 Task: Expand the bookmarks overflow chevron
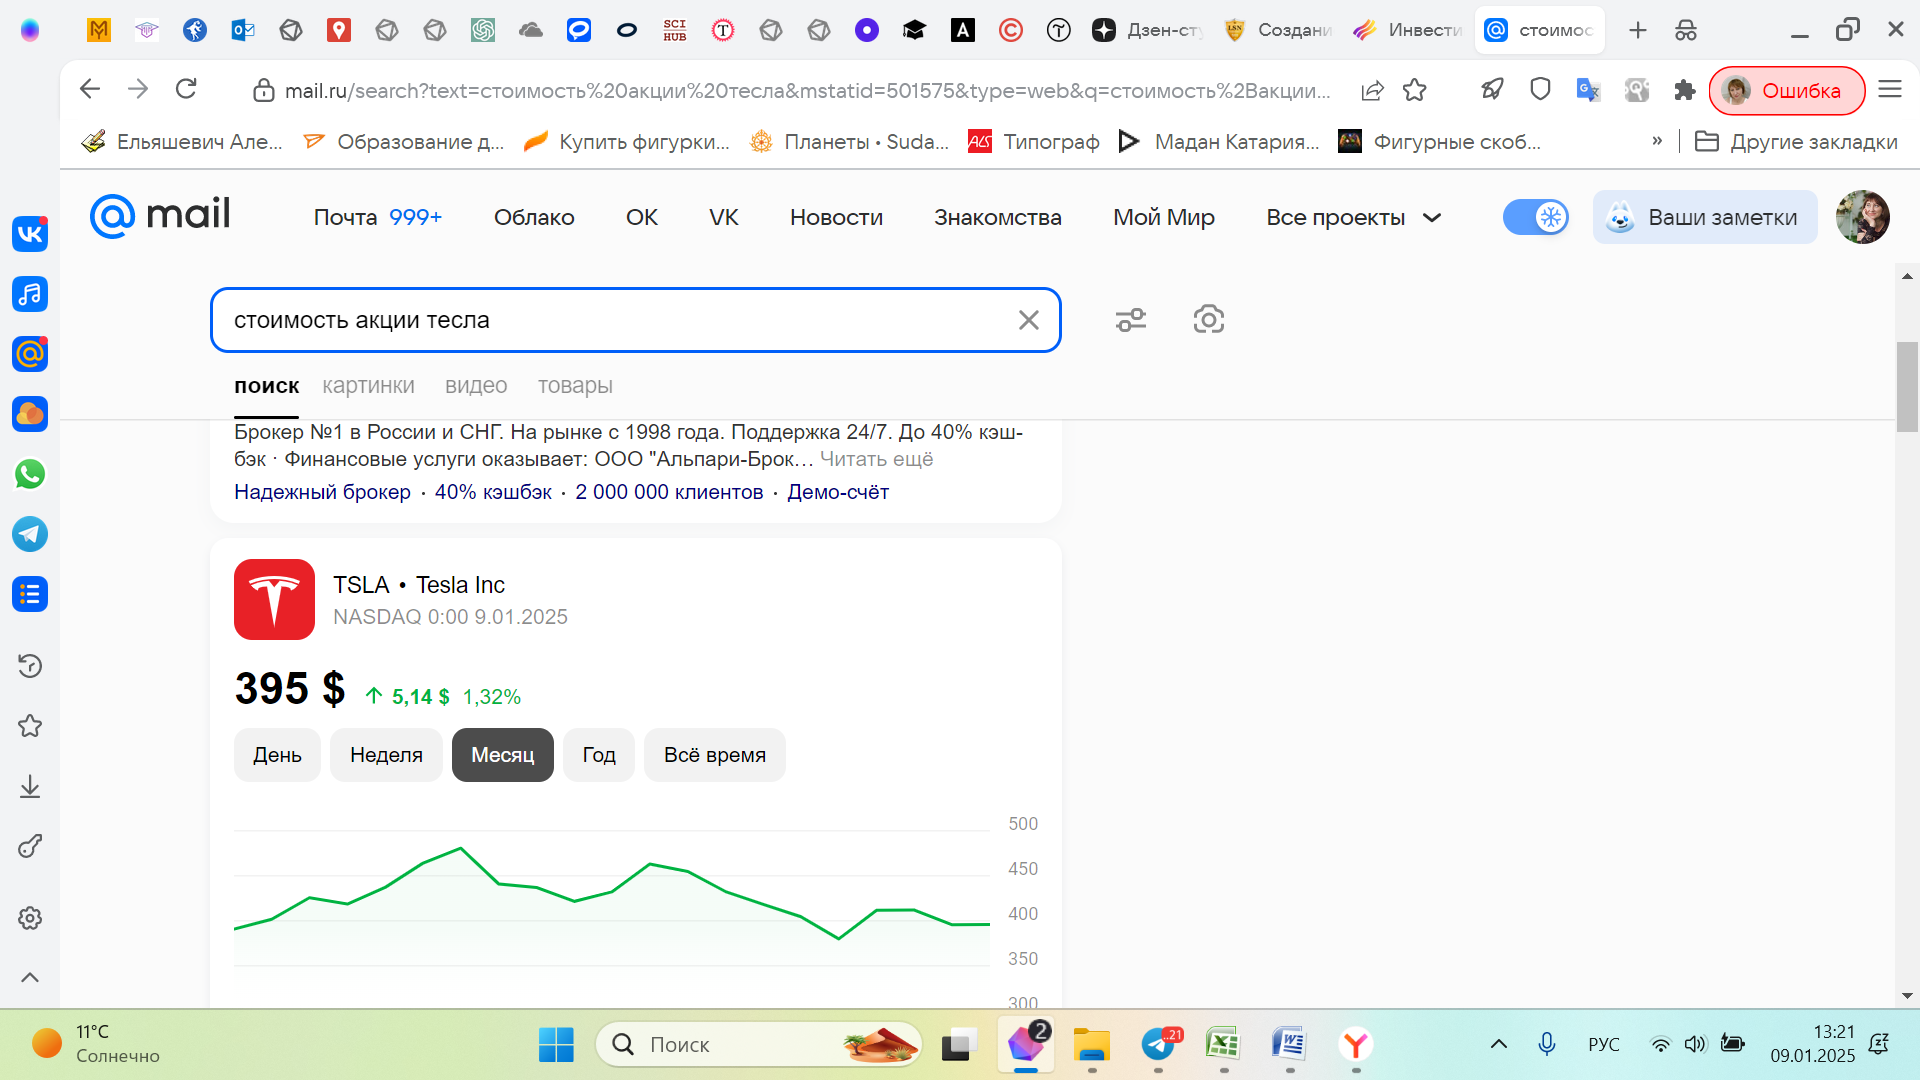coord(1658,141)
